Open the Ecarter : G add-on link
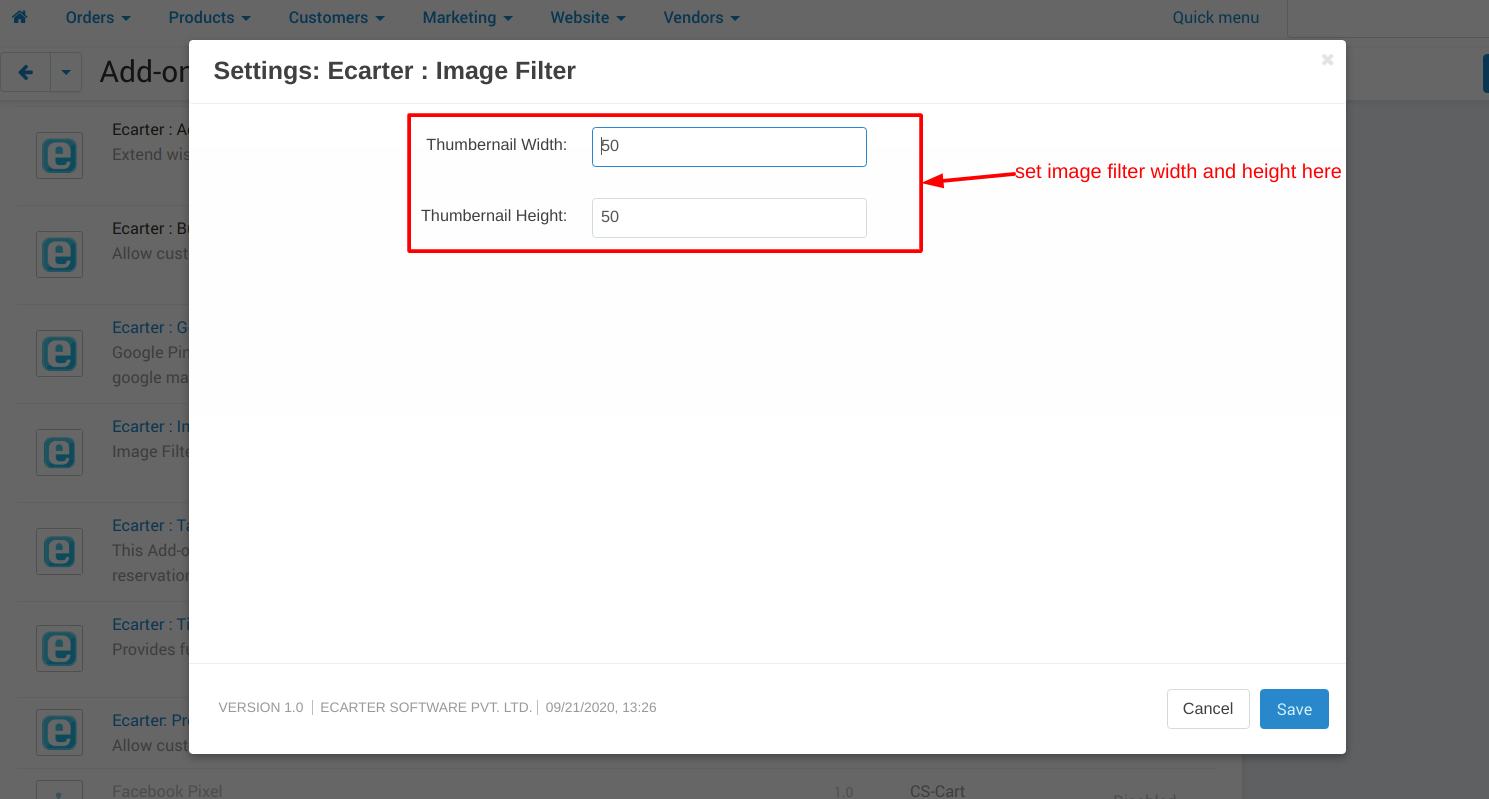1489x799 pixels. (x=150, y=328)
